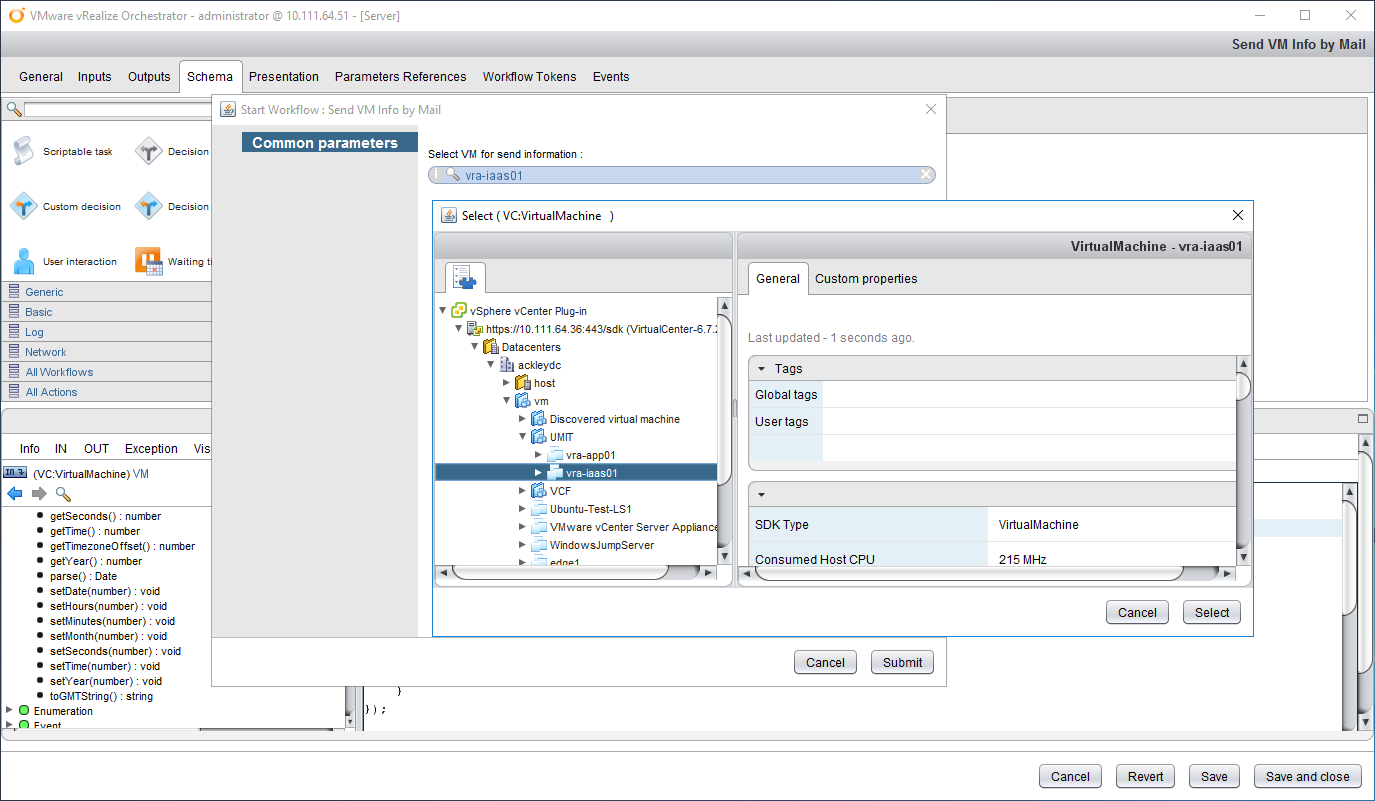This screenshot has width=1375, height=801.
Task: Click the palette search input field
Action: (x=115, y=109)
